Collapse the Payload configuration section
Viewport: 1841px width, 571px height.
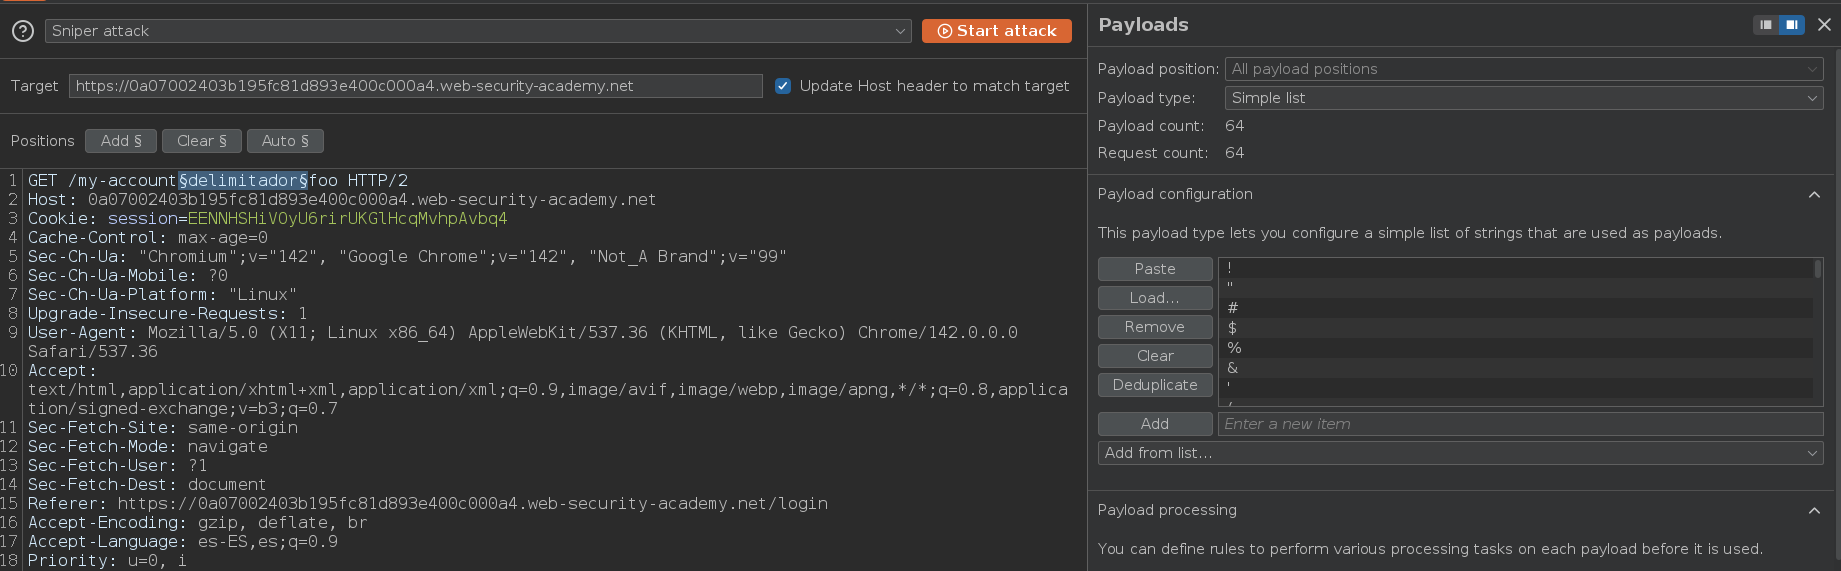[x=1814, y=194]
